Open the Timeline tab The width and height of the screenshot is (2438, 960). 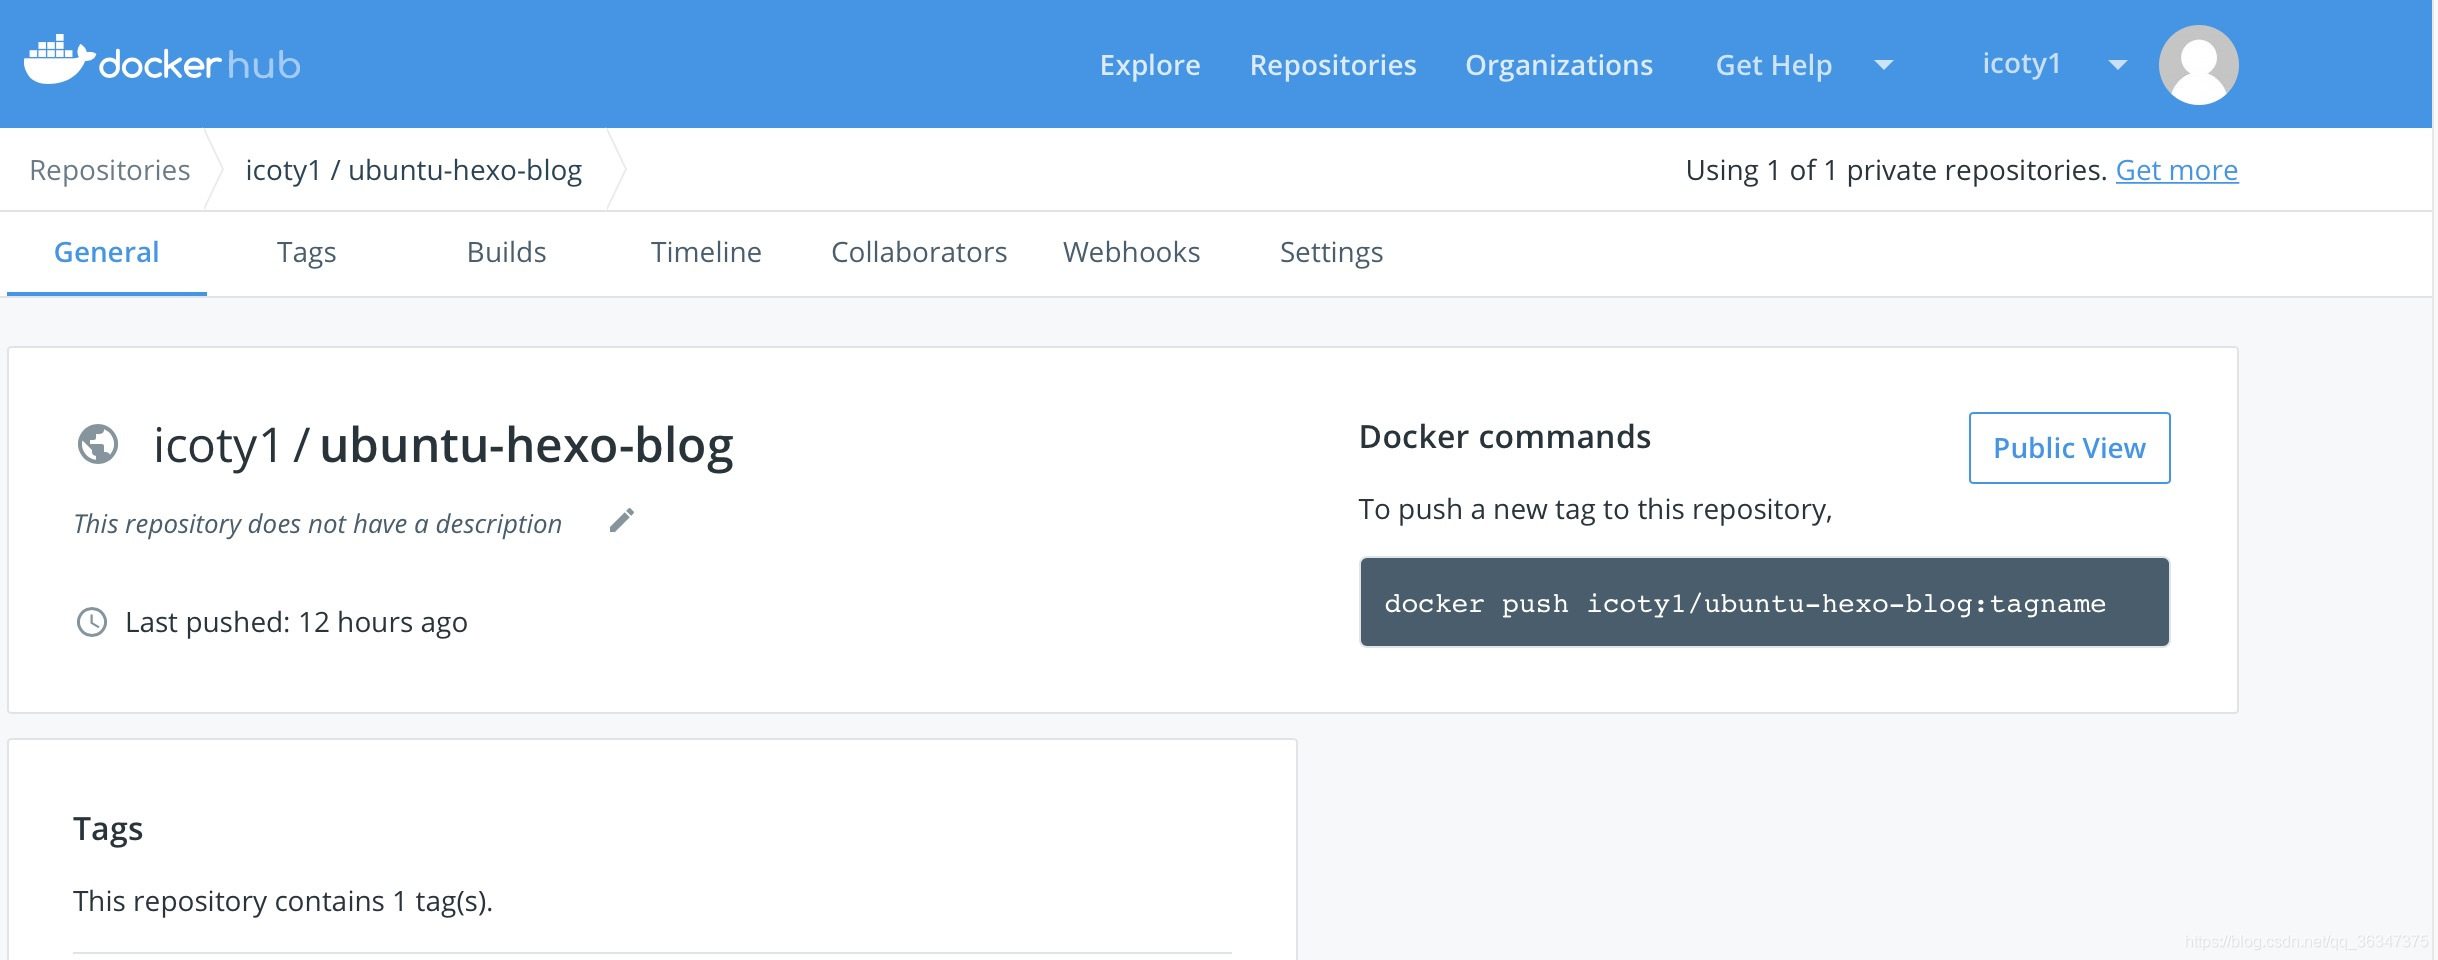(x=706, y=252)
